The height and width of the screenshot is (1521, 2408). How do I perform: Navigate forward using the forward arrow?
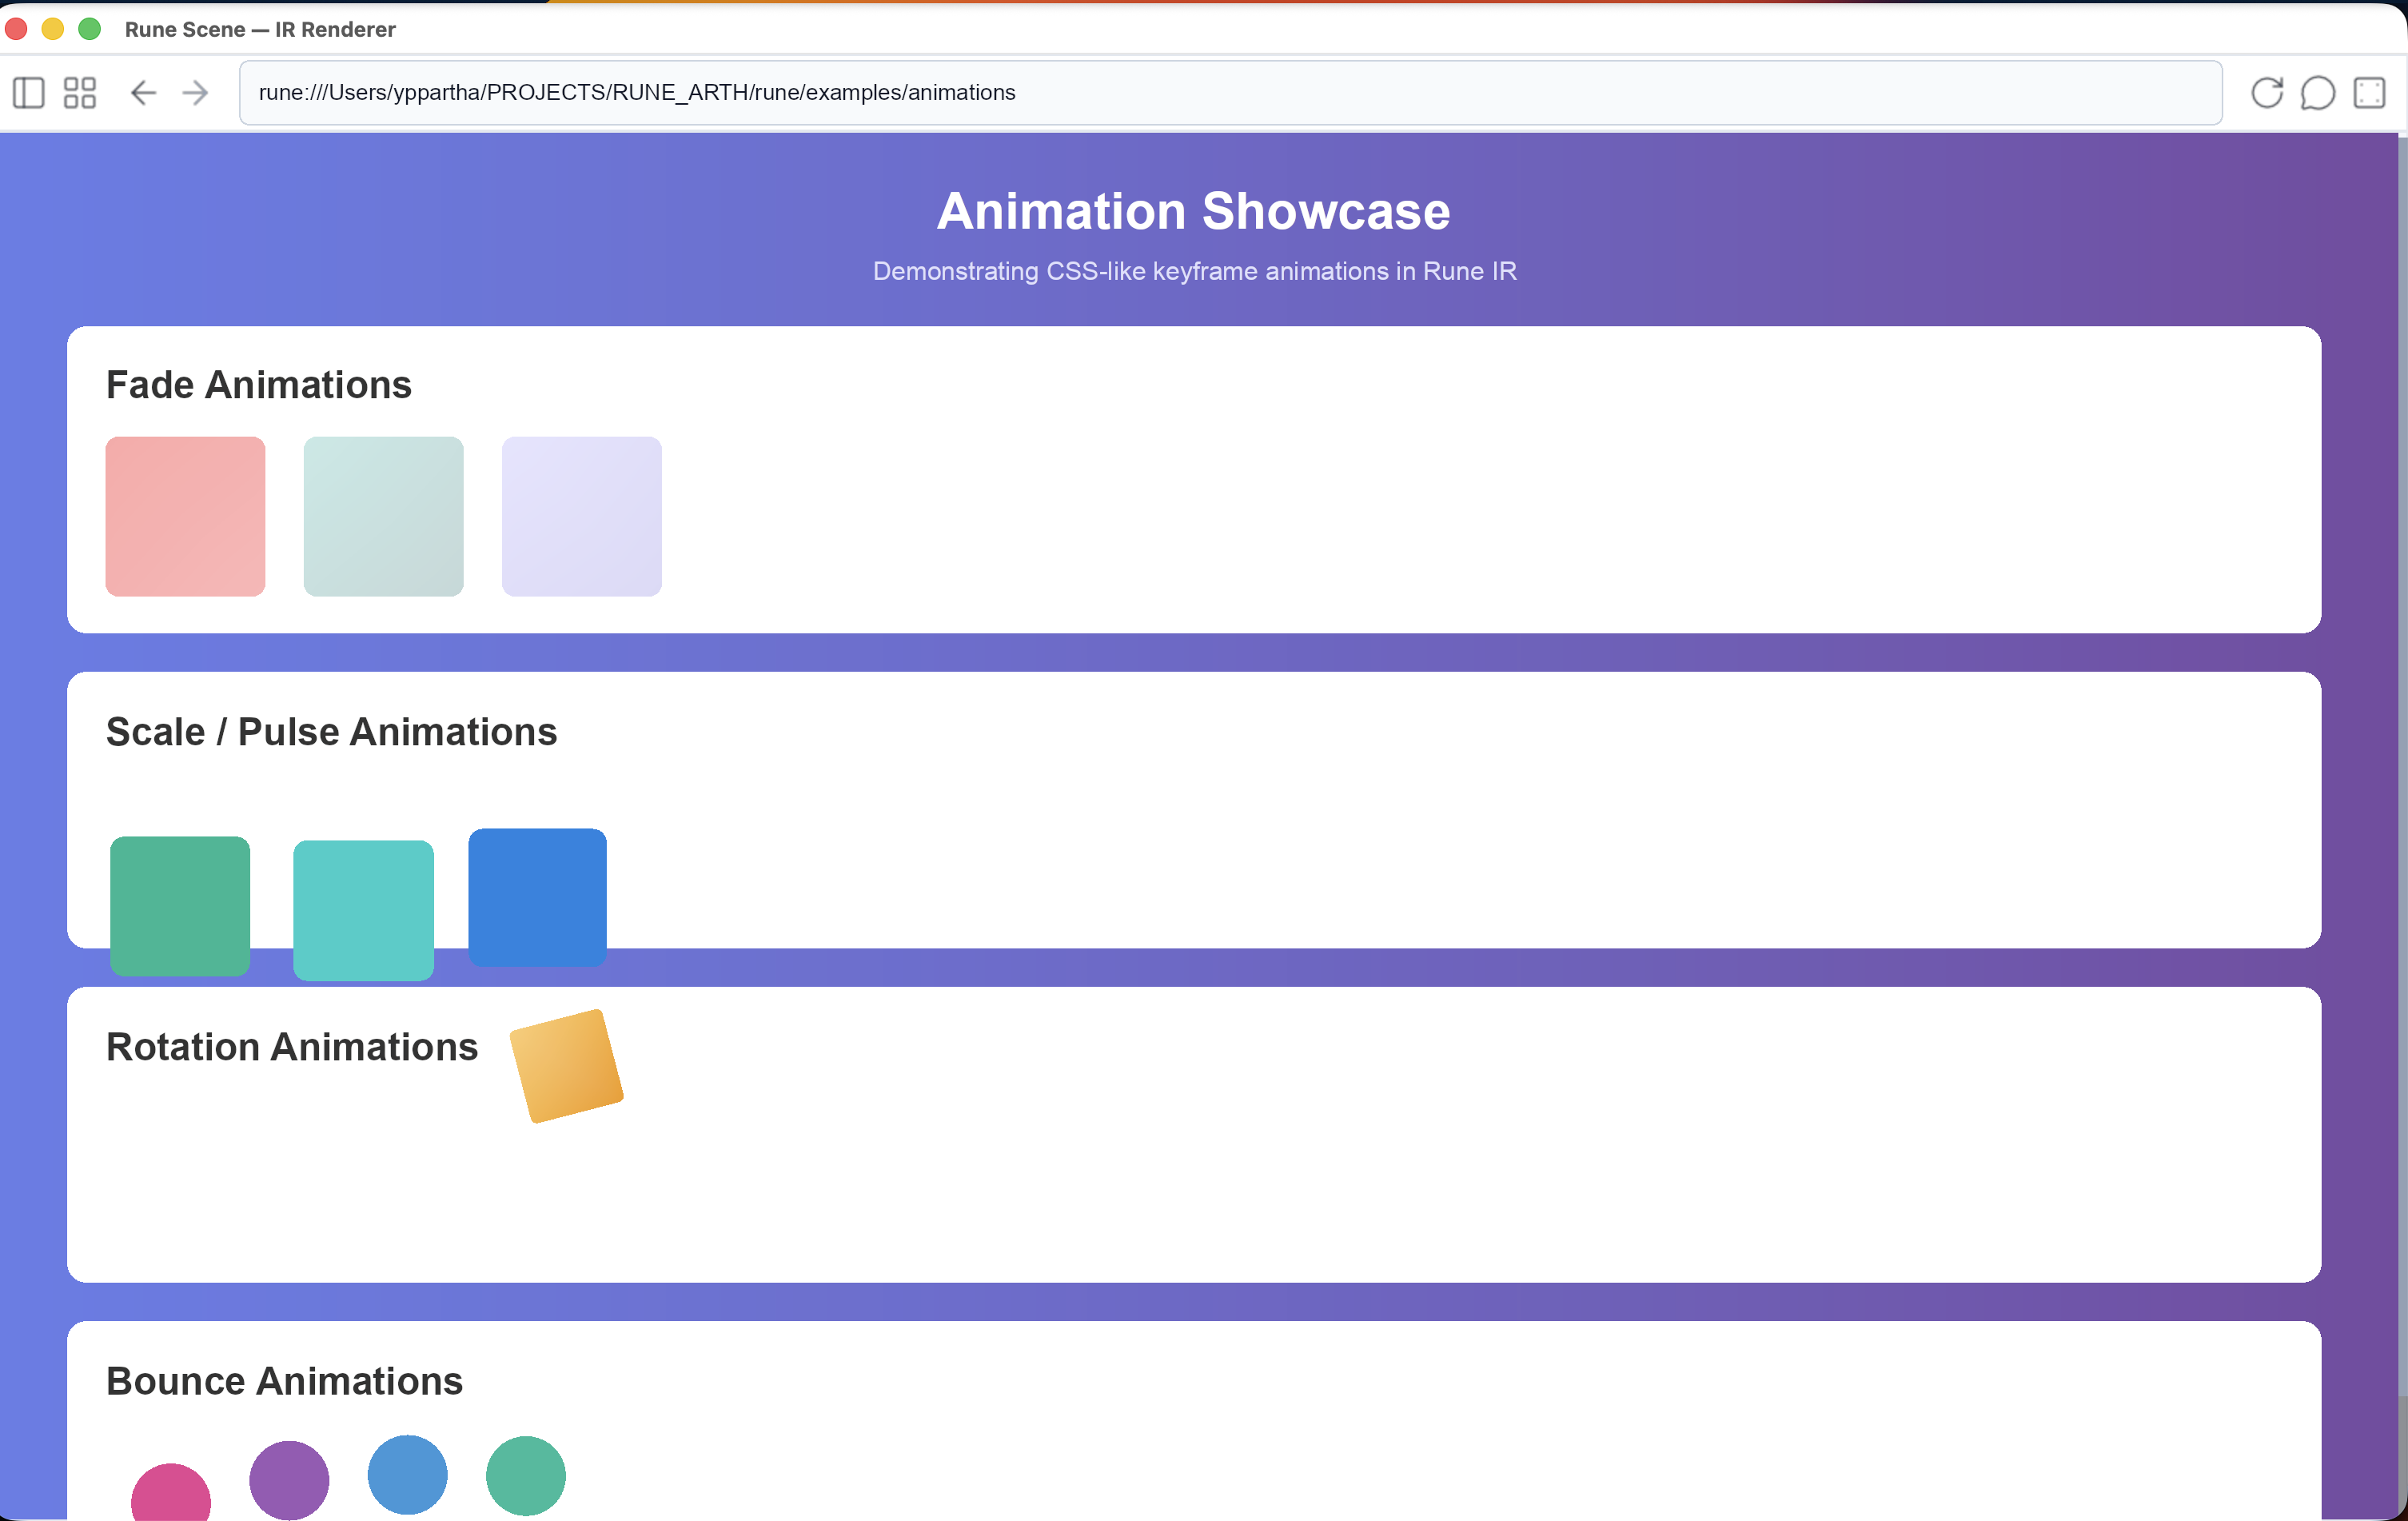coord(195,92)
